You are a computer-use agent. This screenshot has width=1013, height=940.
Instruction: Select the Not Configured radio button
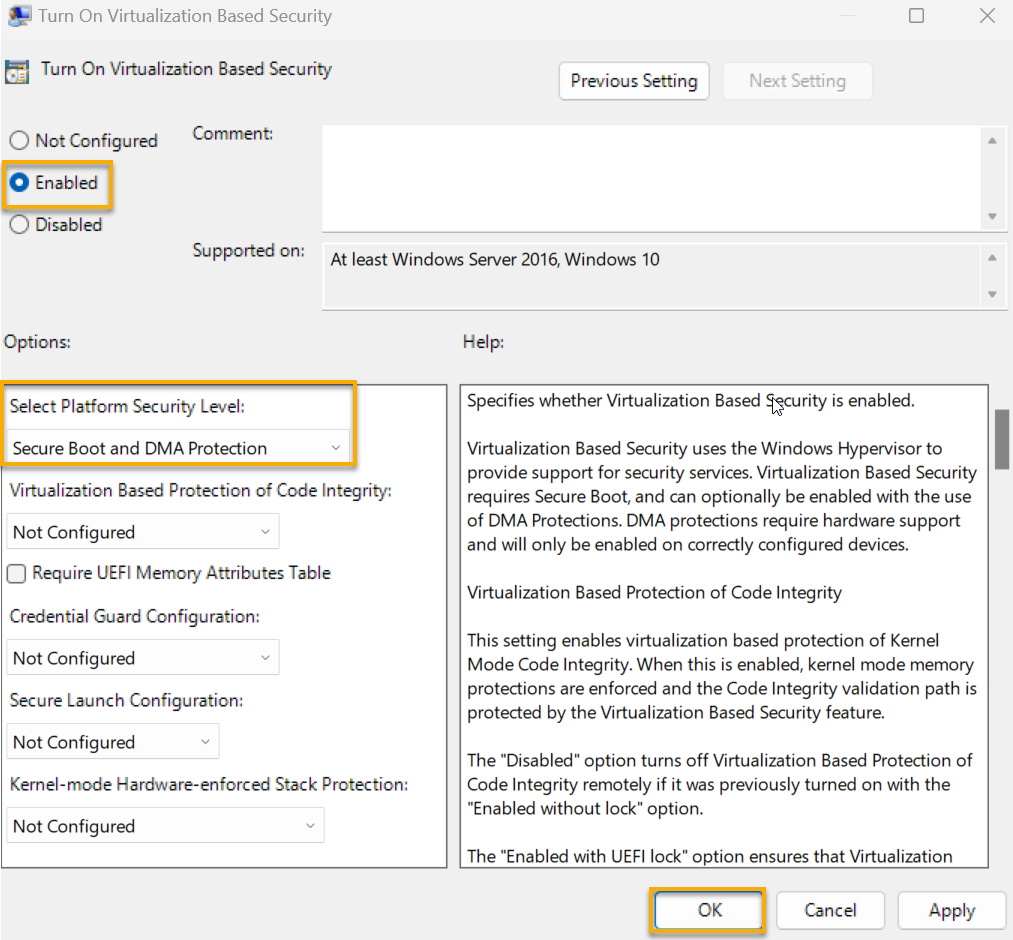tap(17, 141)
